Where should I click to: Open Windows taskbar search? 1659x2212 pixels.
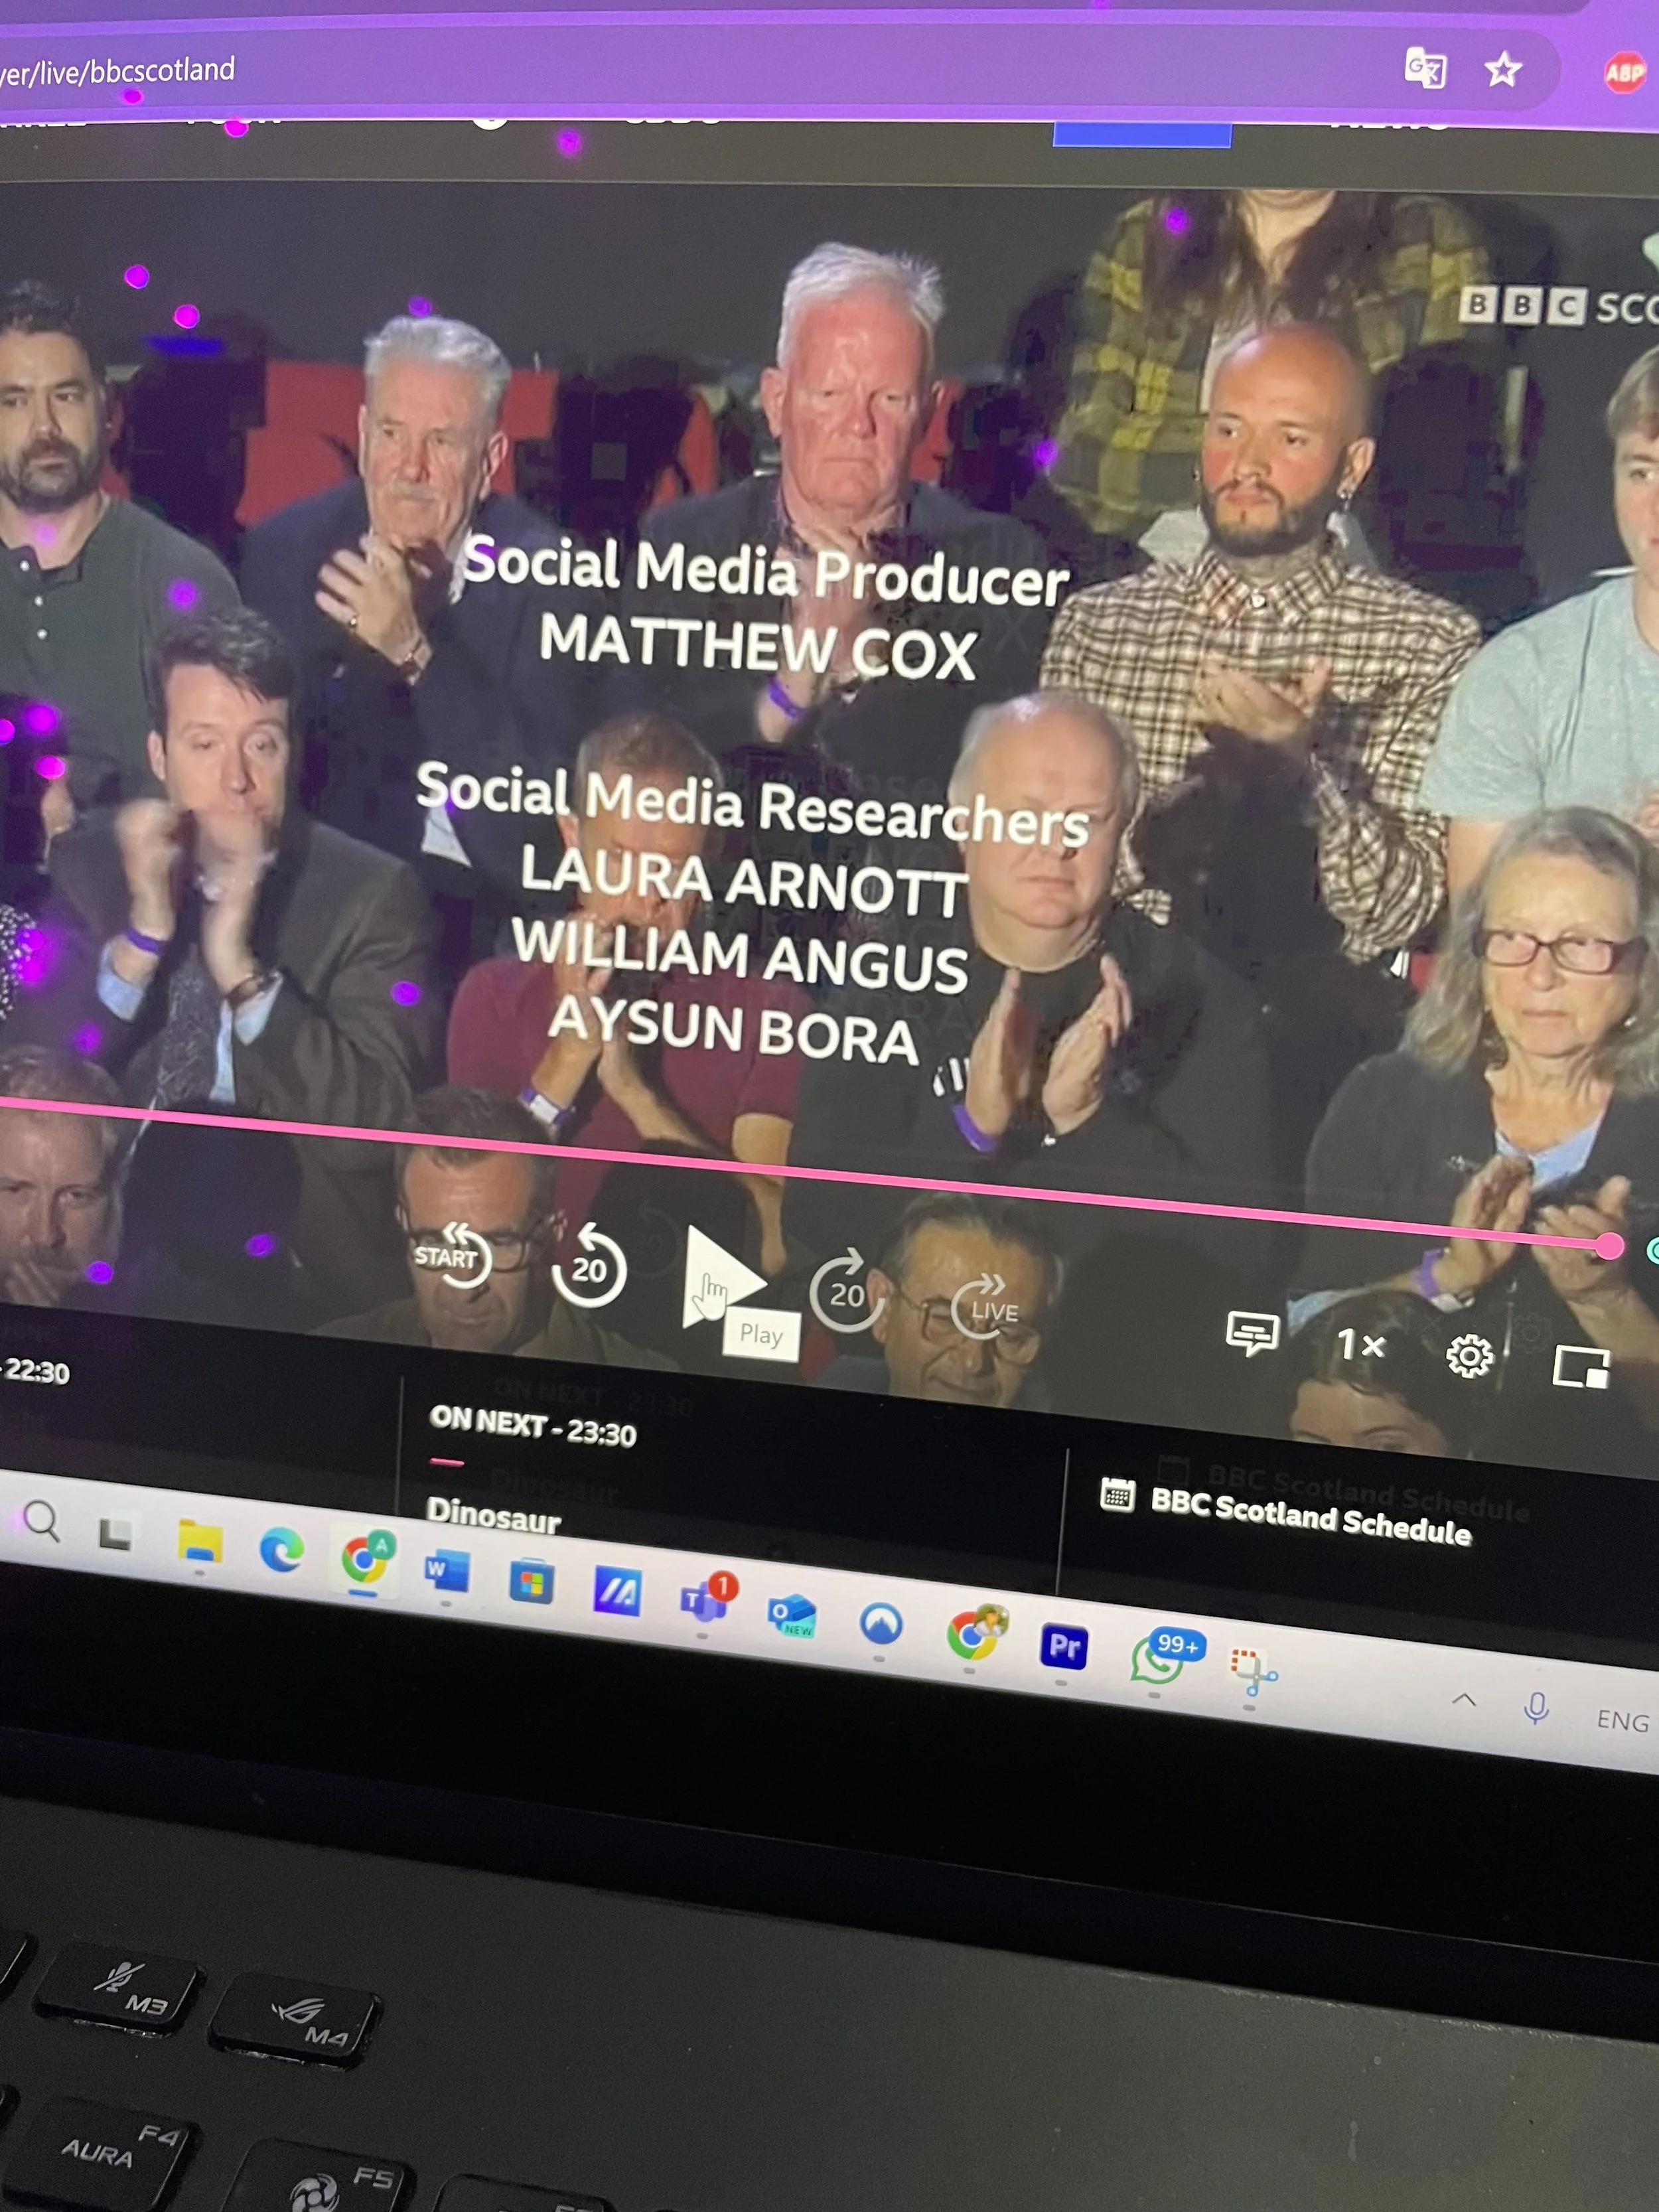(x=41, y=1521)
